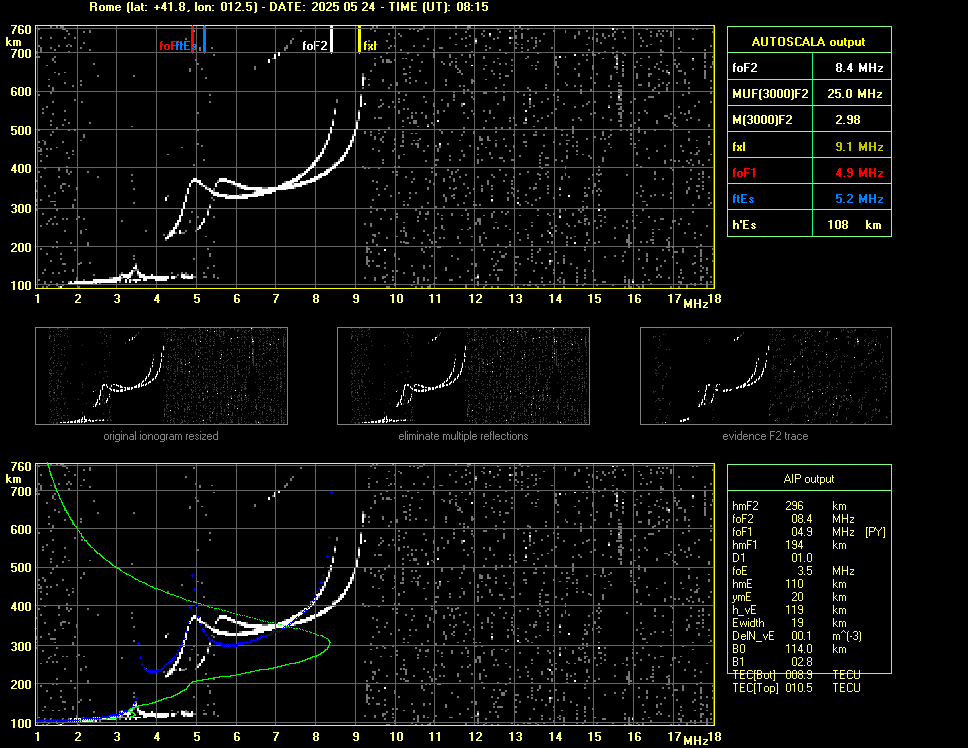Viewport: 968px width, 748px height.
Task: Select the 'original ionogram resized' thumbnail
Action: click(161, 376)
